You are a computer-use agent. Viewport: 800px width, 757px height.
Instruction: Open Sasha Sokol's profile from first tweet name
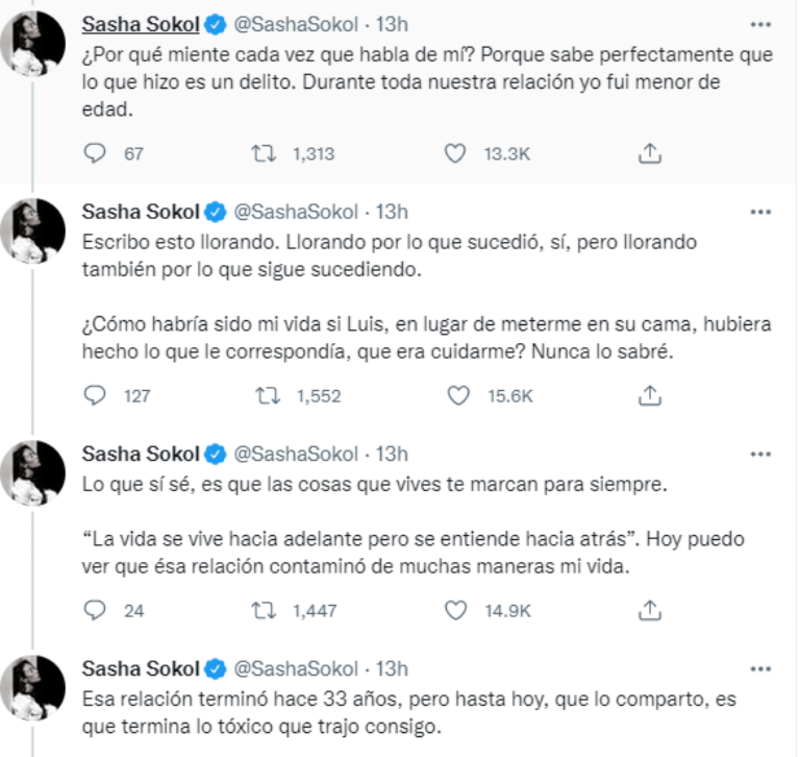point(140,22)
